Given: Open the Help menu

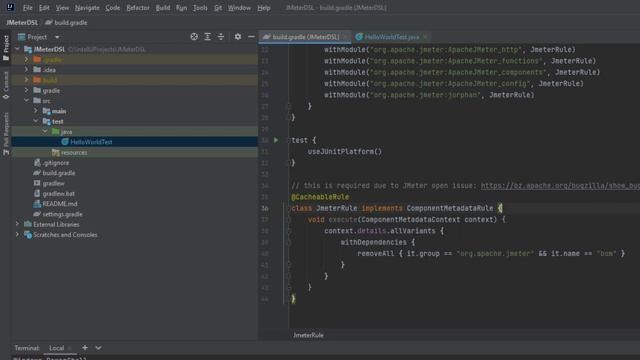Looking at the screenshot, I should coord(264,8).
